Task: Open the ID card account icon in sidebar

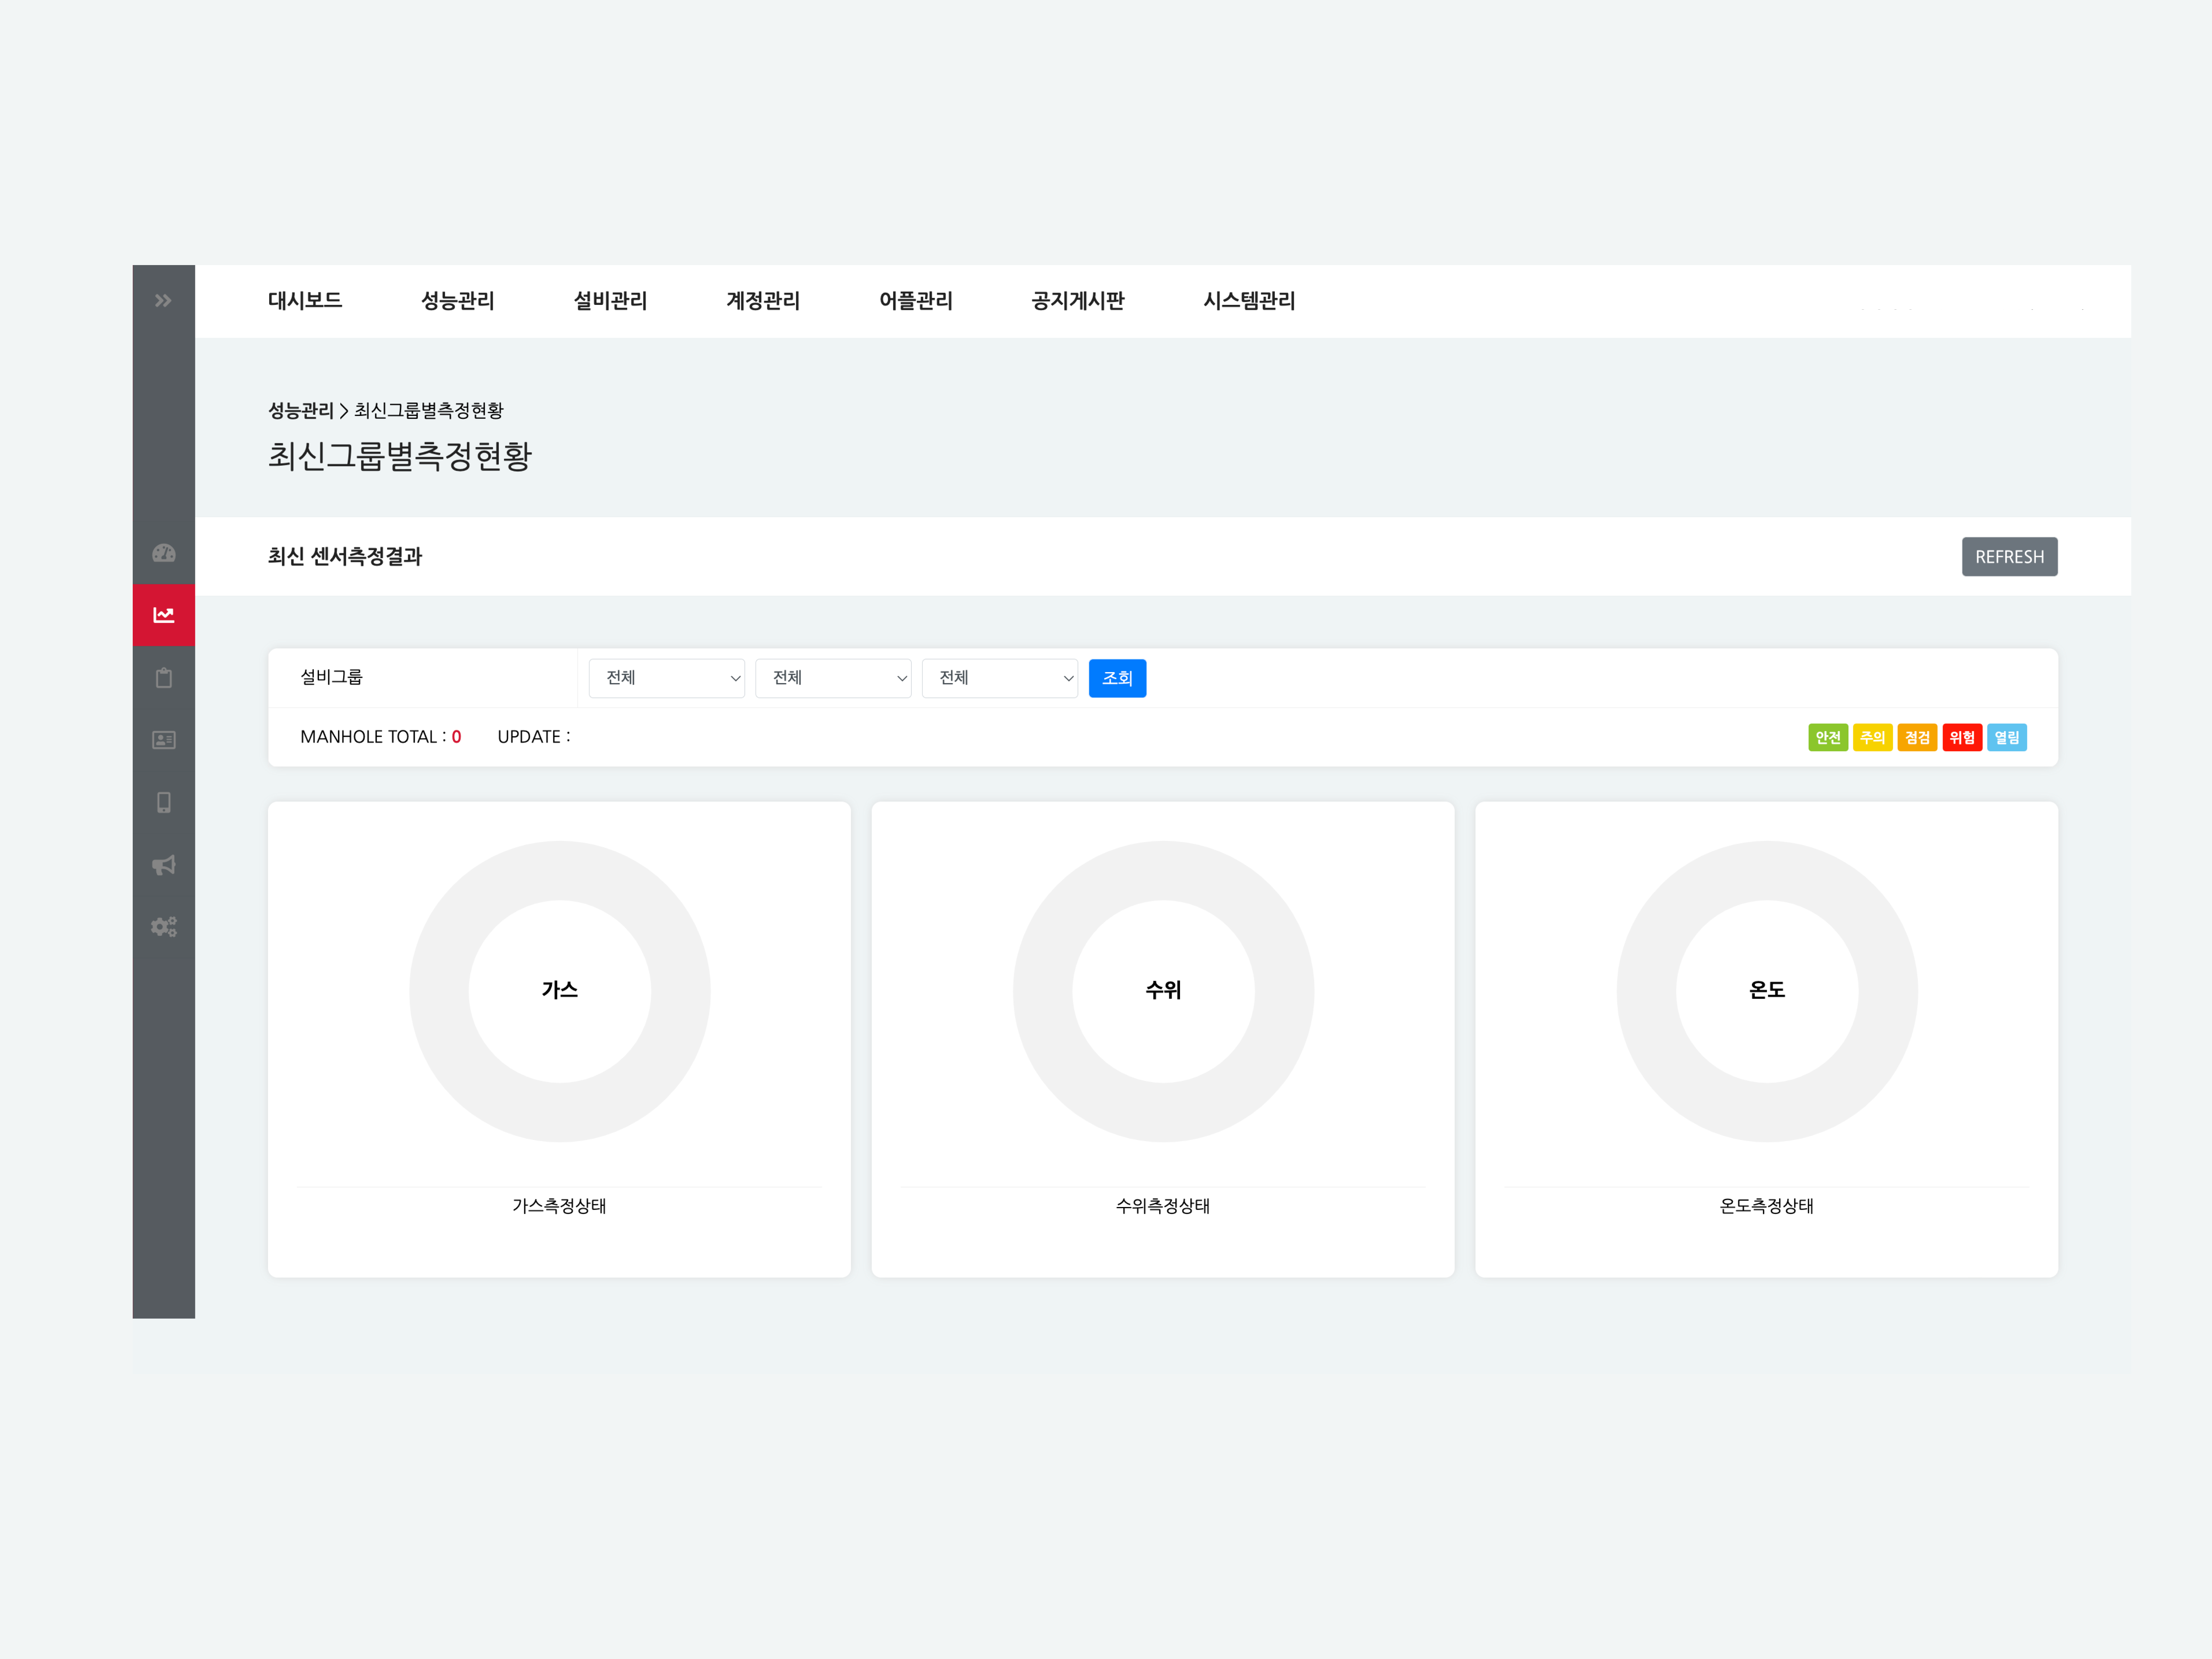Action: (x=164, y=740)
